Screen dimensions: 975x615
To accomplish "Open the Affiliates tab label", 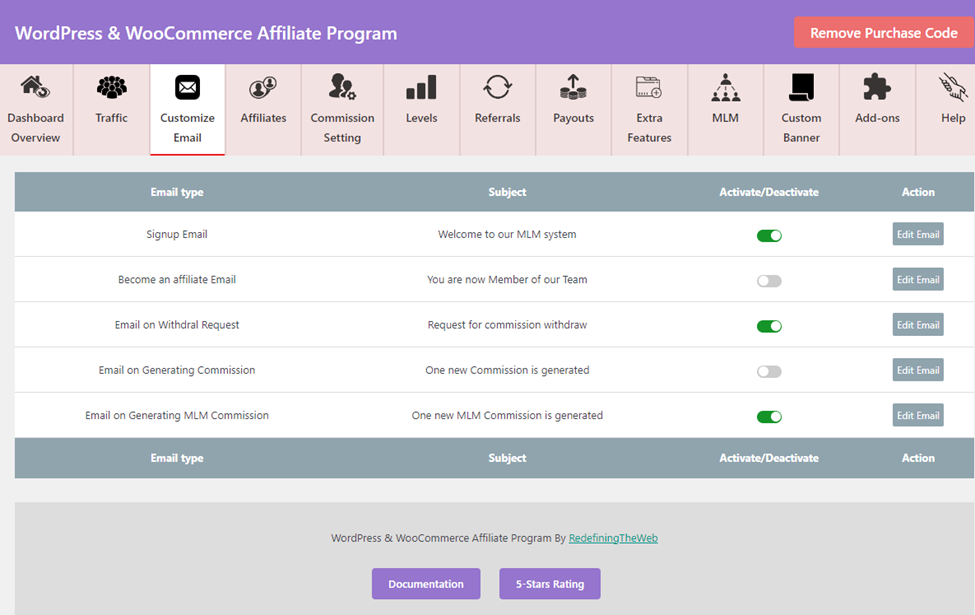I will pos(263,118).
